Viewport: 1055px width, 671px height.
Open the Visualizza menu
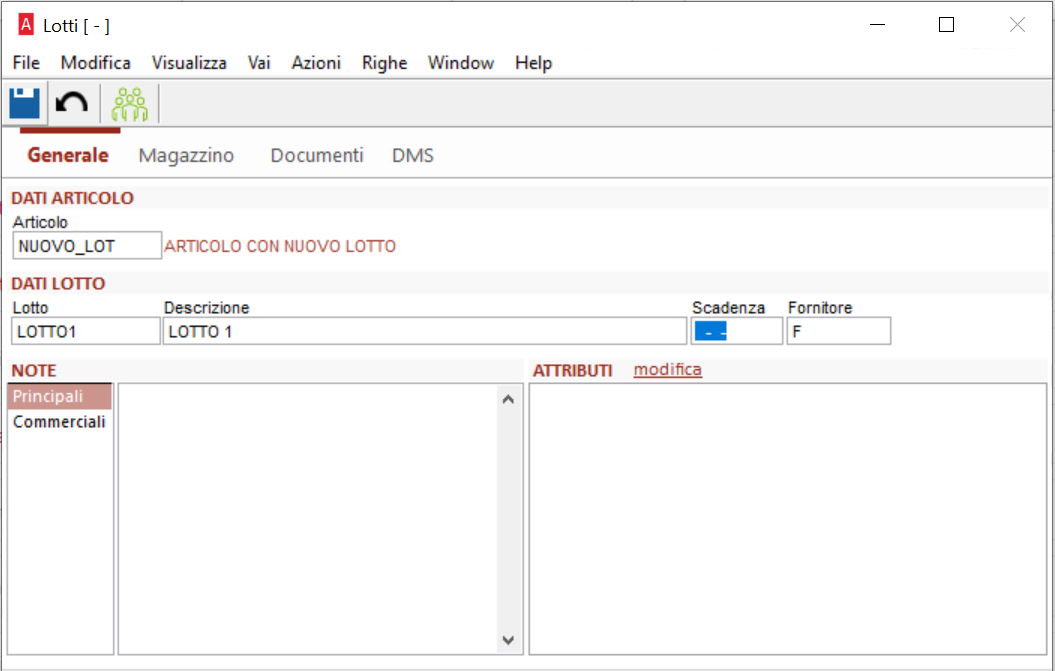tap(189, 63)
